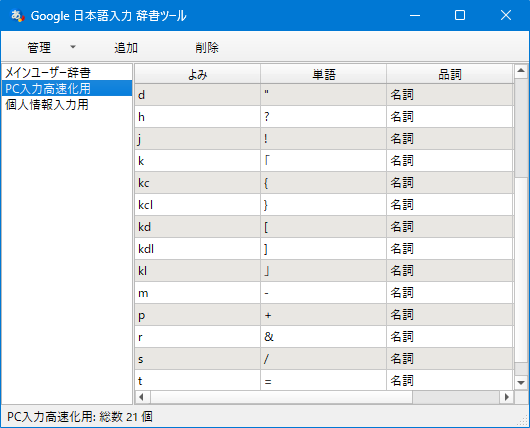
Task: Click the 品詞 cell in the m row
Action: [x=450, y=292]
